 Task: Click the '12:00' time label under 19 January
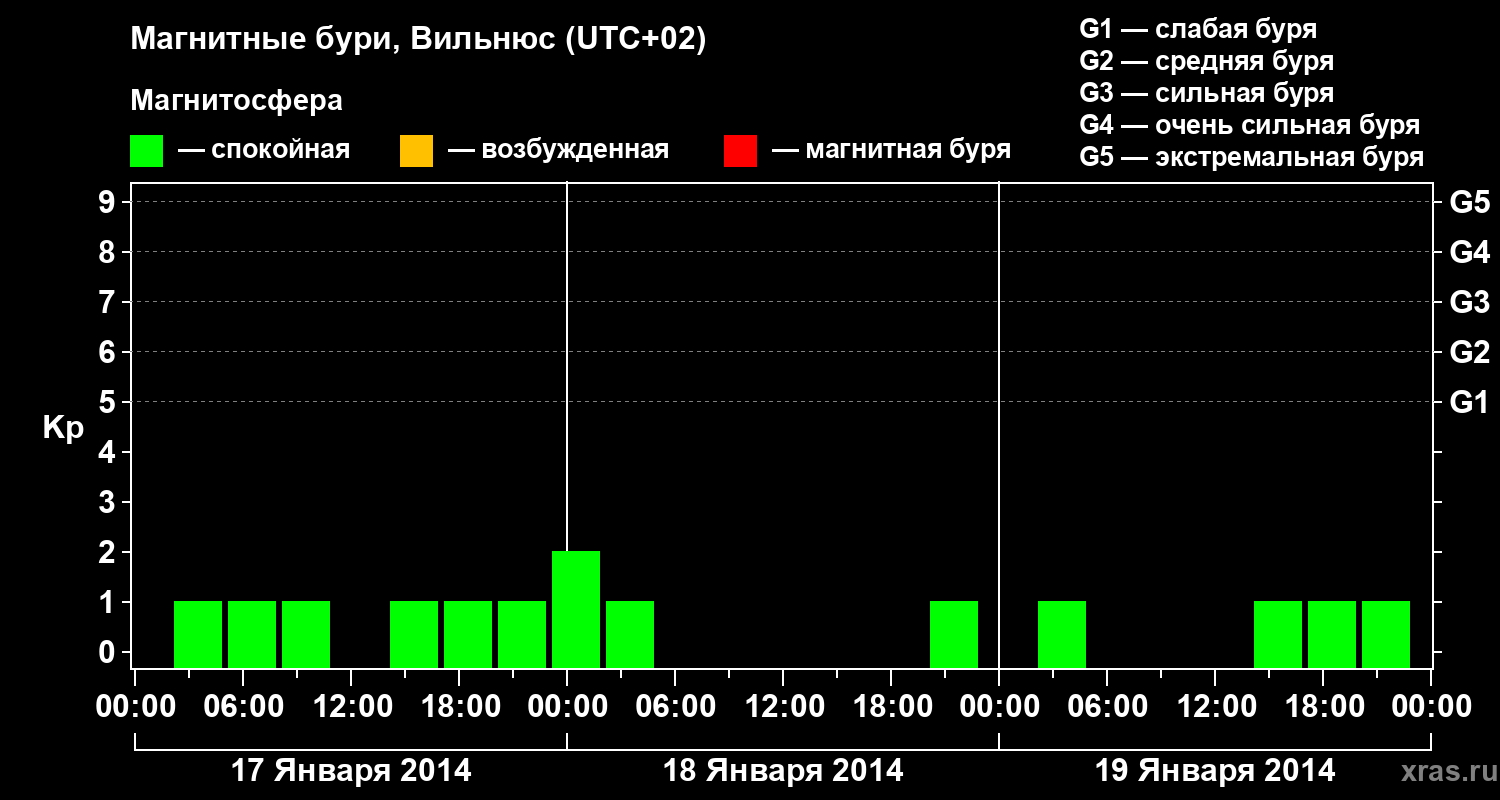tap(1215, 707)
